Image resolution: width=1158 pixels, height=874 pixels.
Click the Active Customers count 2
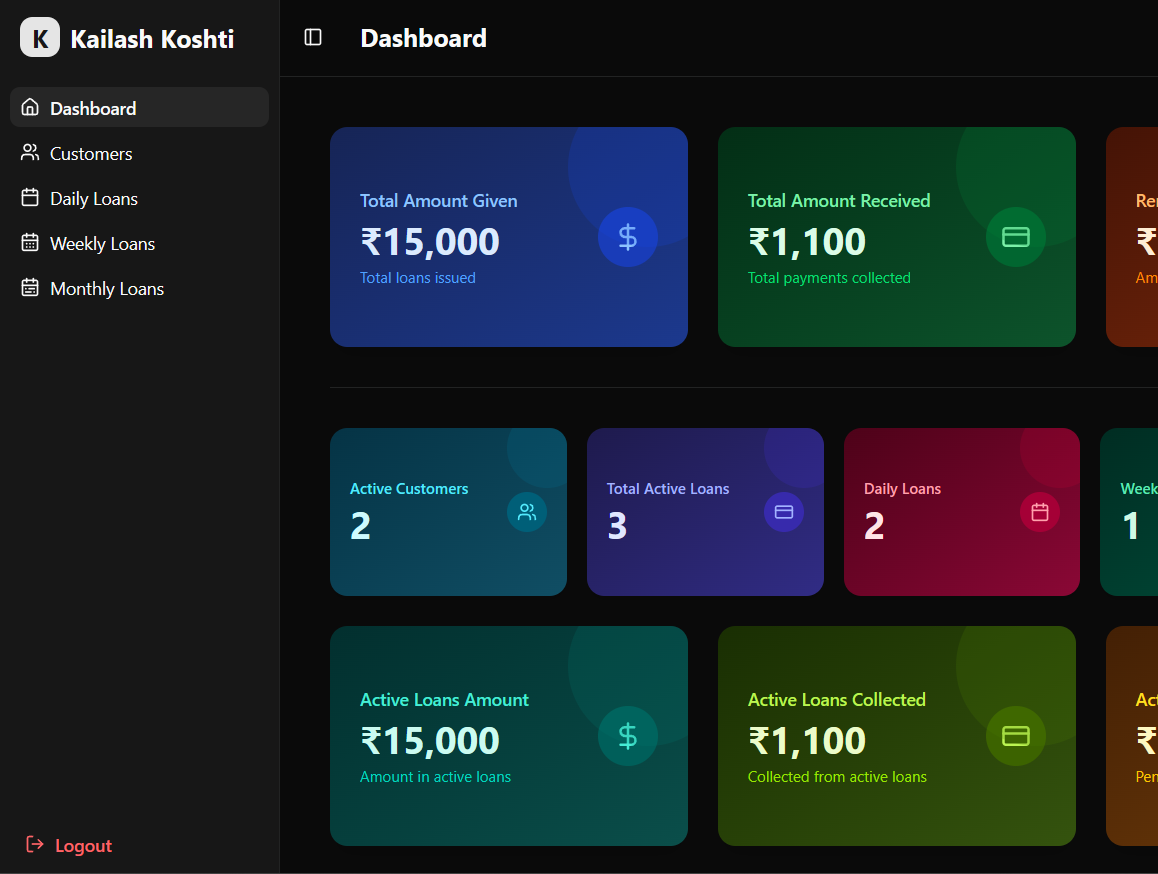pos(360,526)
